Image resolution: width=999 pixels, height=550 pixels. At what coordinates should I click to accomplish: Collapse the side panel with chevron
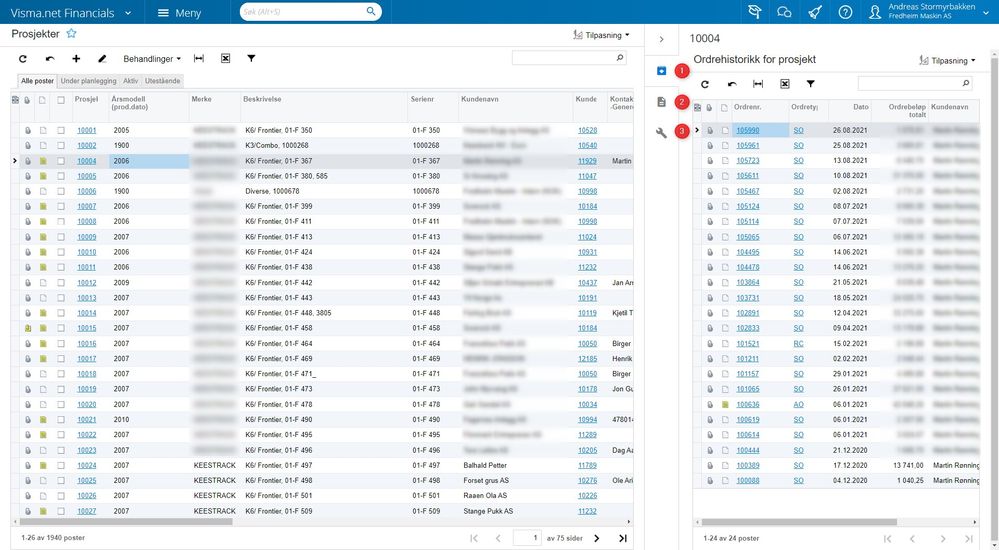[661, 39]
